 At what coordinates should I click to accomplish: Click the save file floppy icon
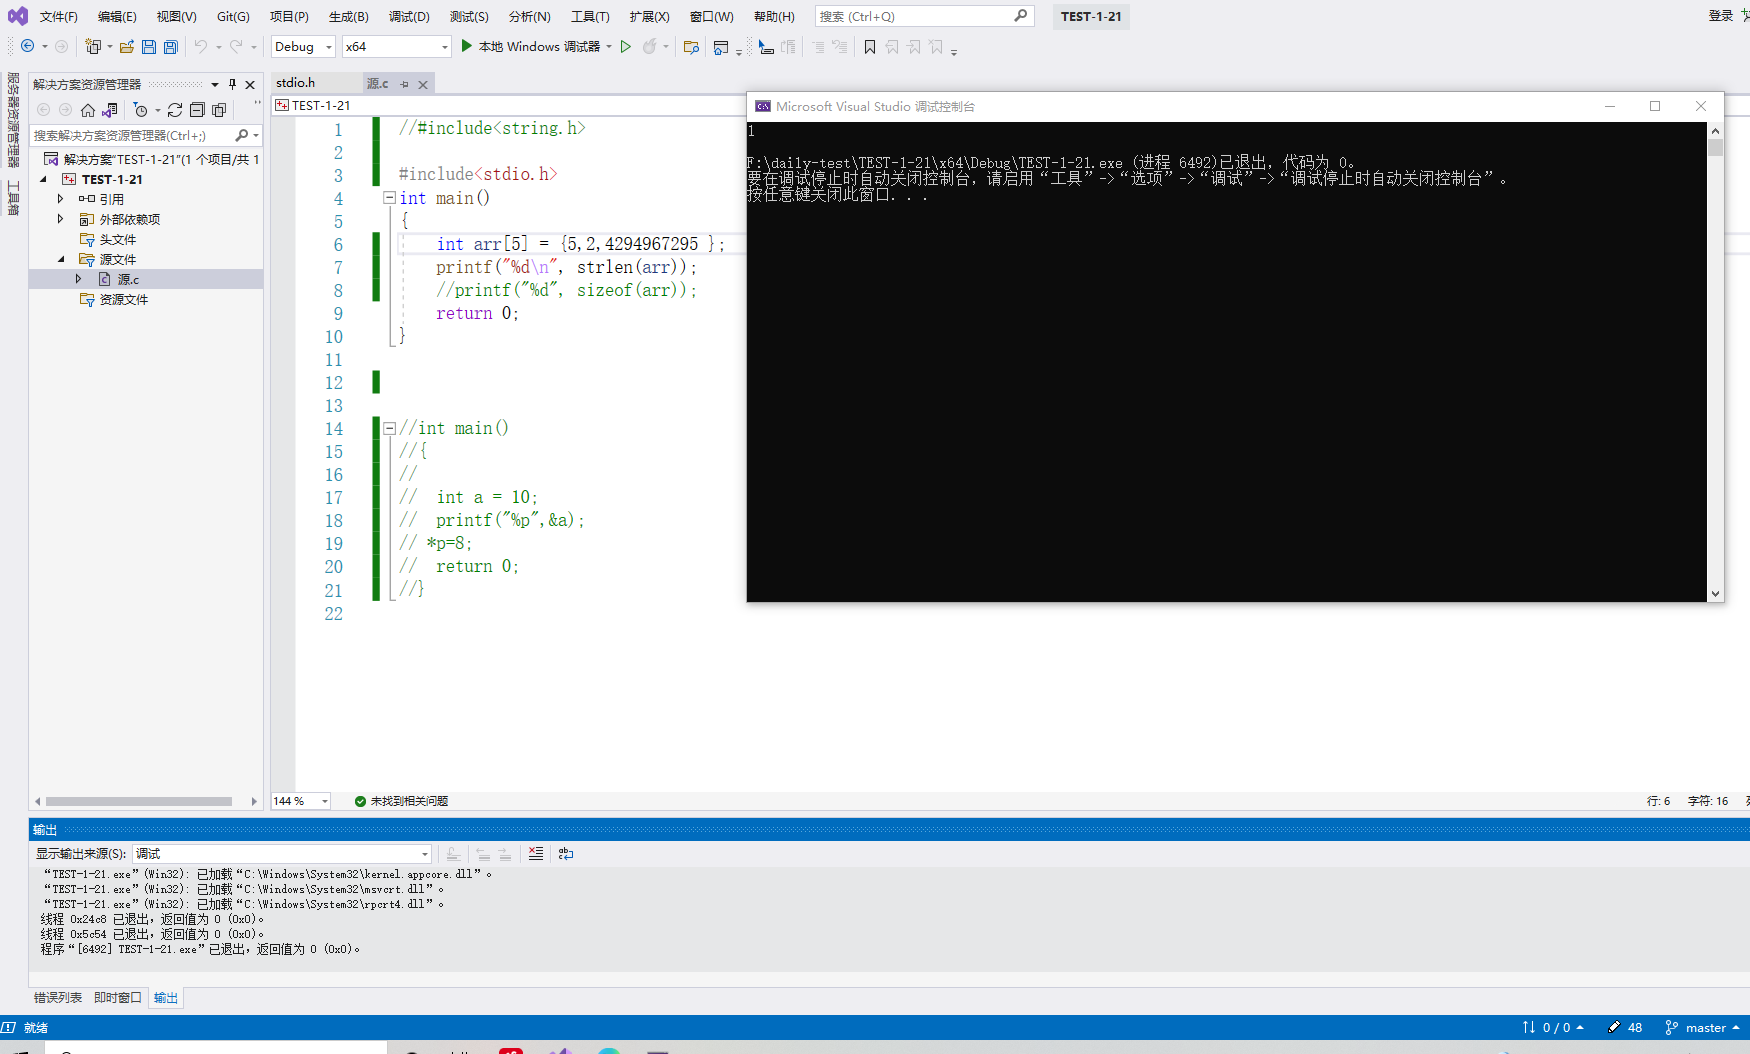pos(149,46)
